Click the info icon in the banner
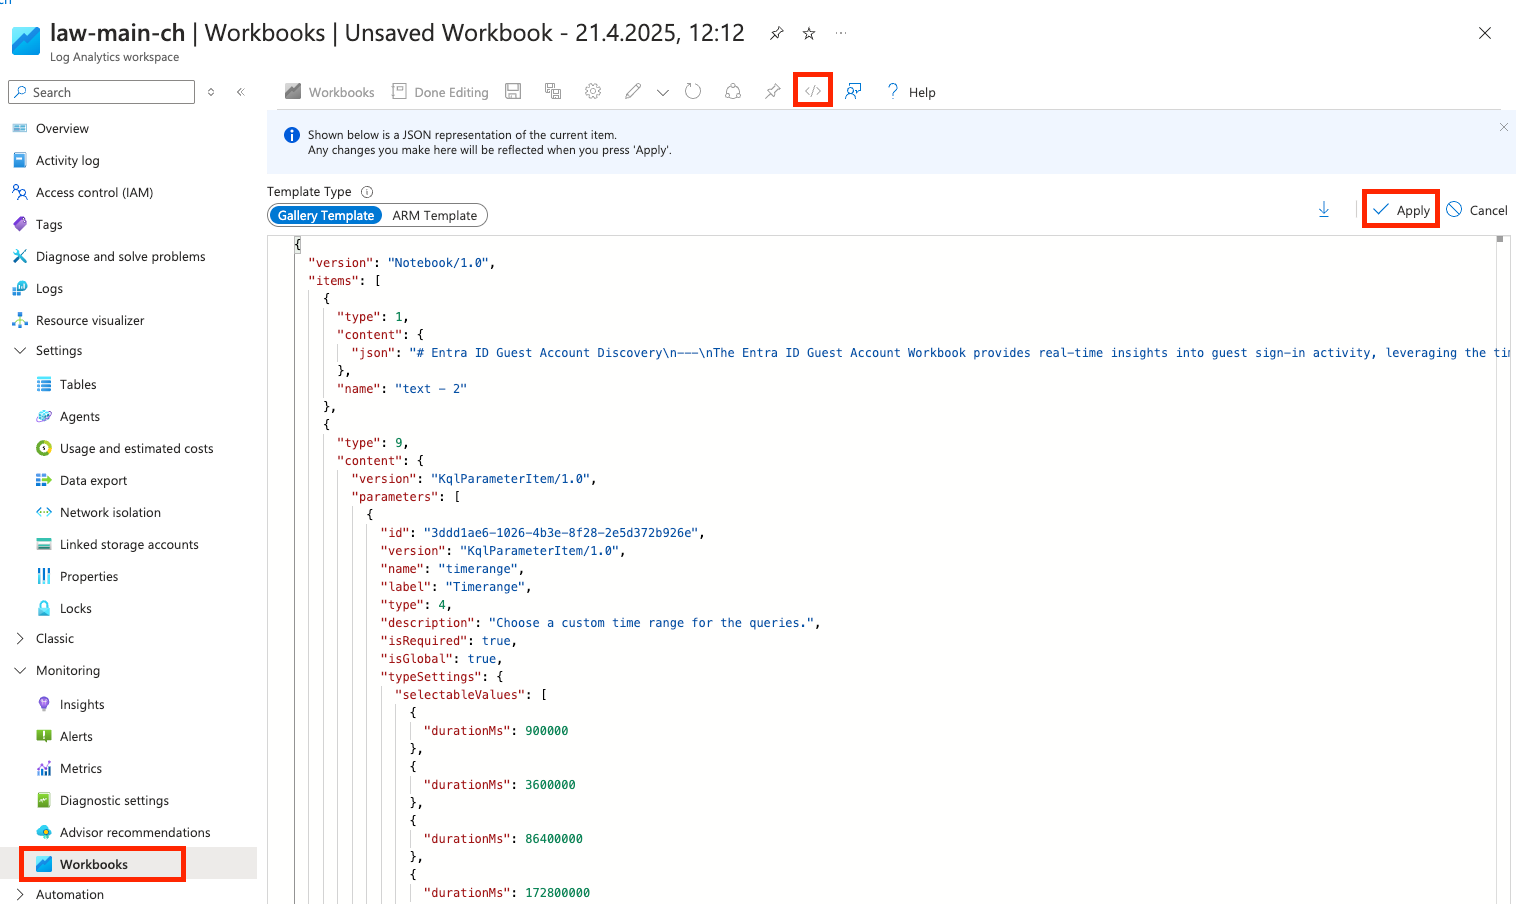The width and height of the screenshot is (1516, 904). [292, 135]
